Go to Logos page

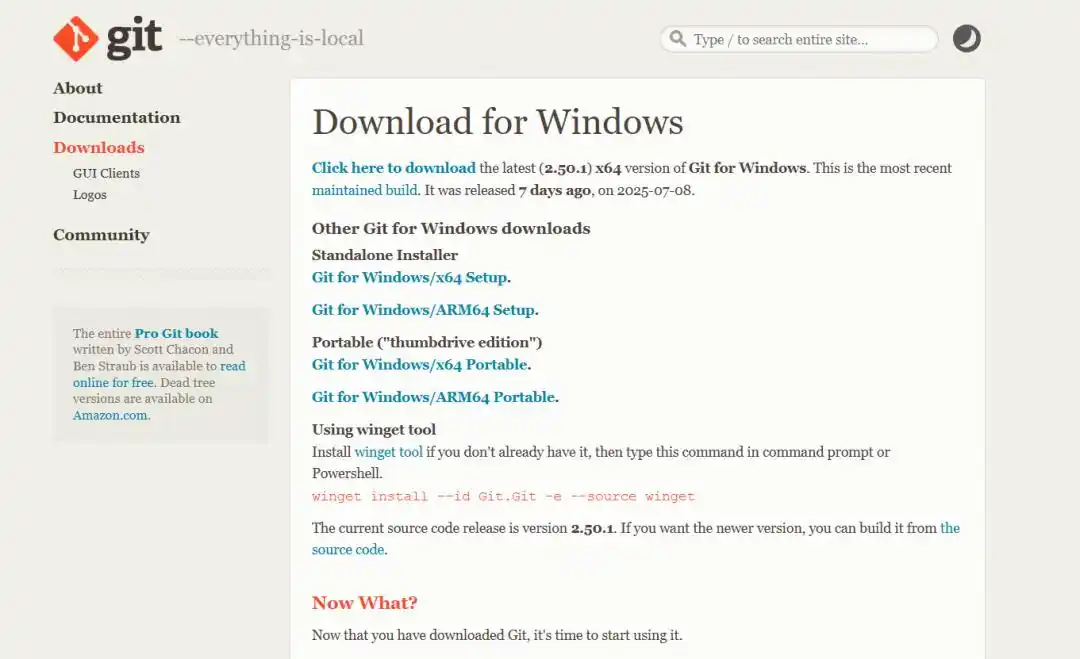click(x=90, y=195)
